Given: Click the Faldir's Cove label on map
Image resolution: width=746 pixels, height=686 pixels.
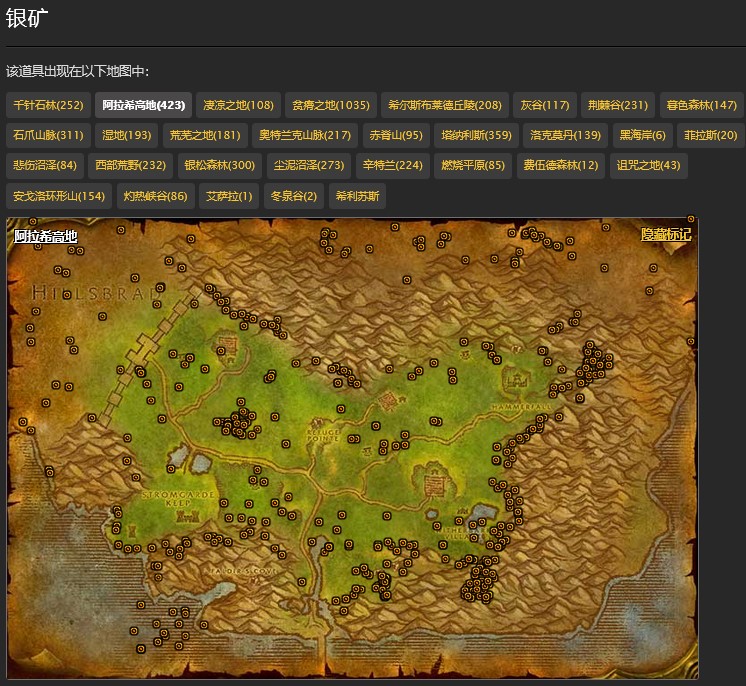Looking at the screenshot, I should pos(243,571).
